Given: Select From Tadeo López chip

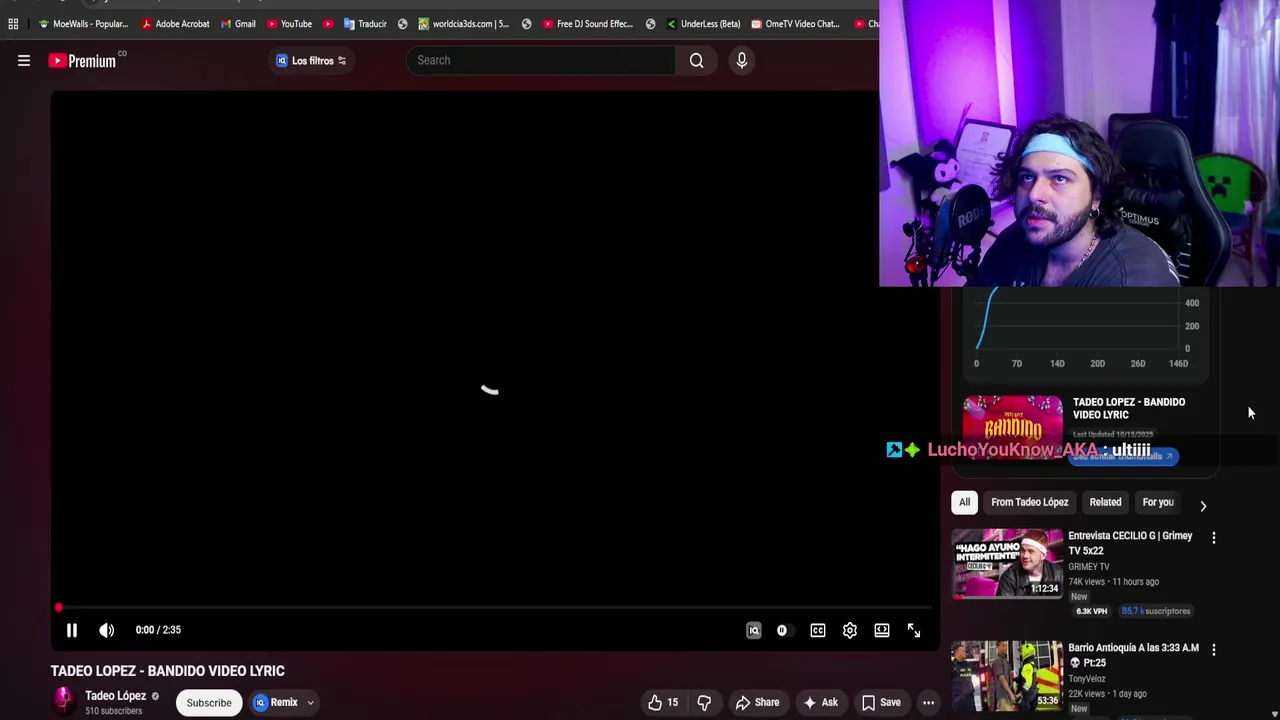Looking at the screenshot, I should pyautogui.click(x=1029, y=502).
